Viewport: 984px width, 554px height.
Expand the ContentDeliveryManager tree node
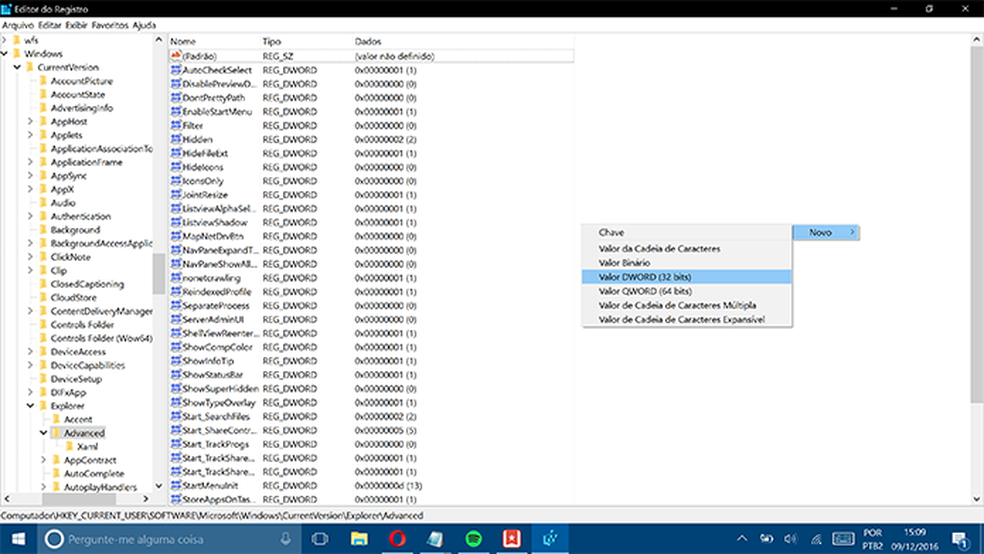(30, 311)
